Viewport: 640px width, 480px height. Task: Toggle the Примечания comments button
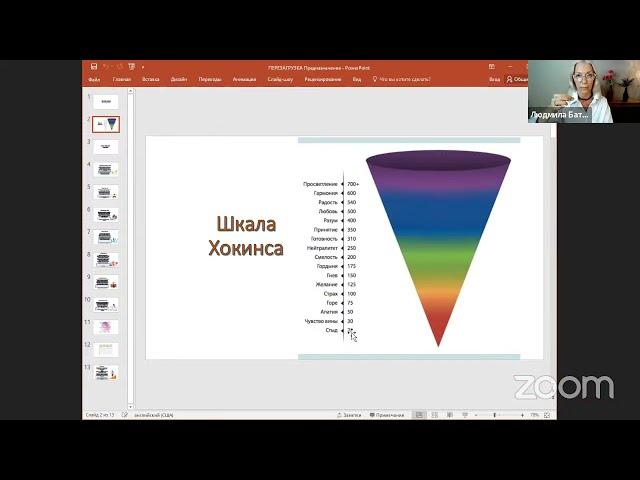[387, 415]
